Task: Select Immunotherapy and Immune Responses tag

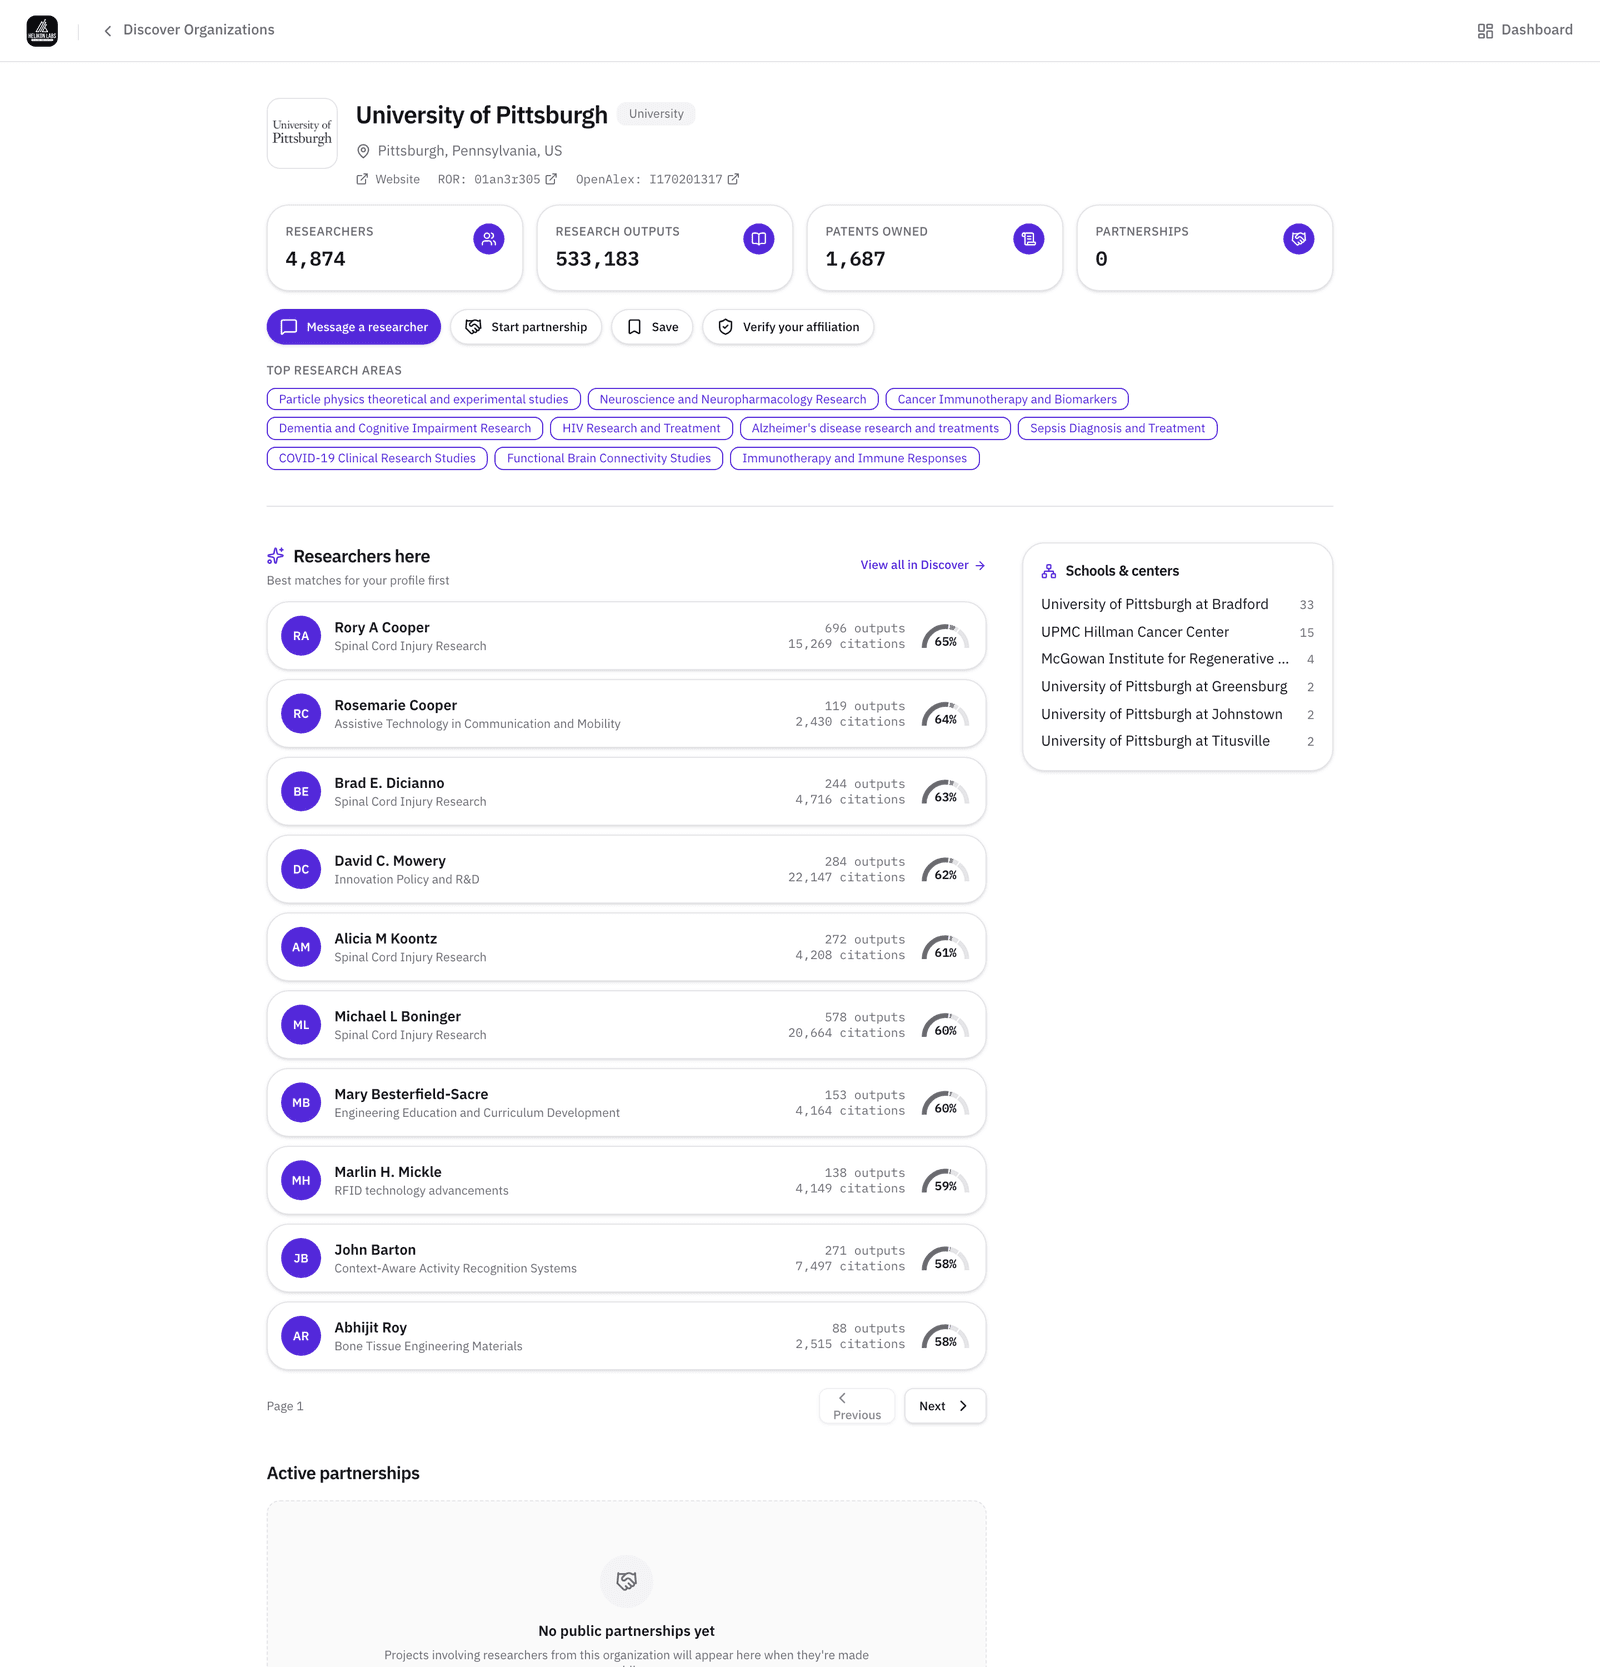Action: 855,458
